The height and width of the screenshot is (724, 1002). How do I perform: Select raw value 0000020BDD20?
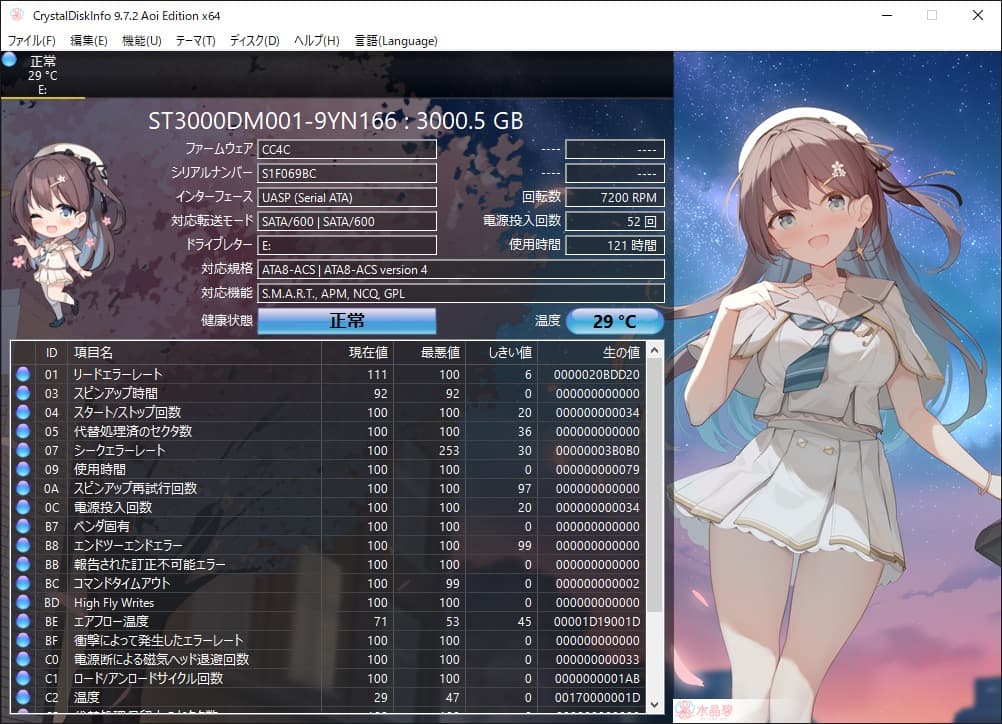coord(597,374)
